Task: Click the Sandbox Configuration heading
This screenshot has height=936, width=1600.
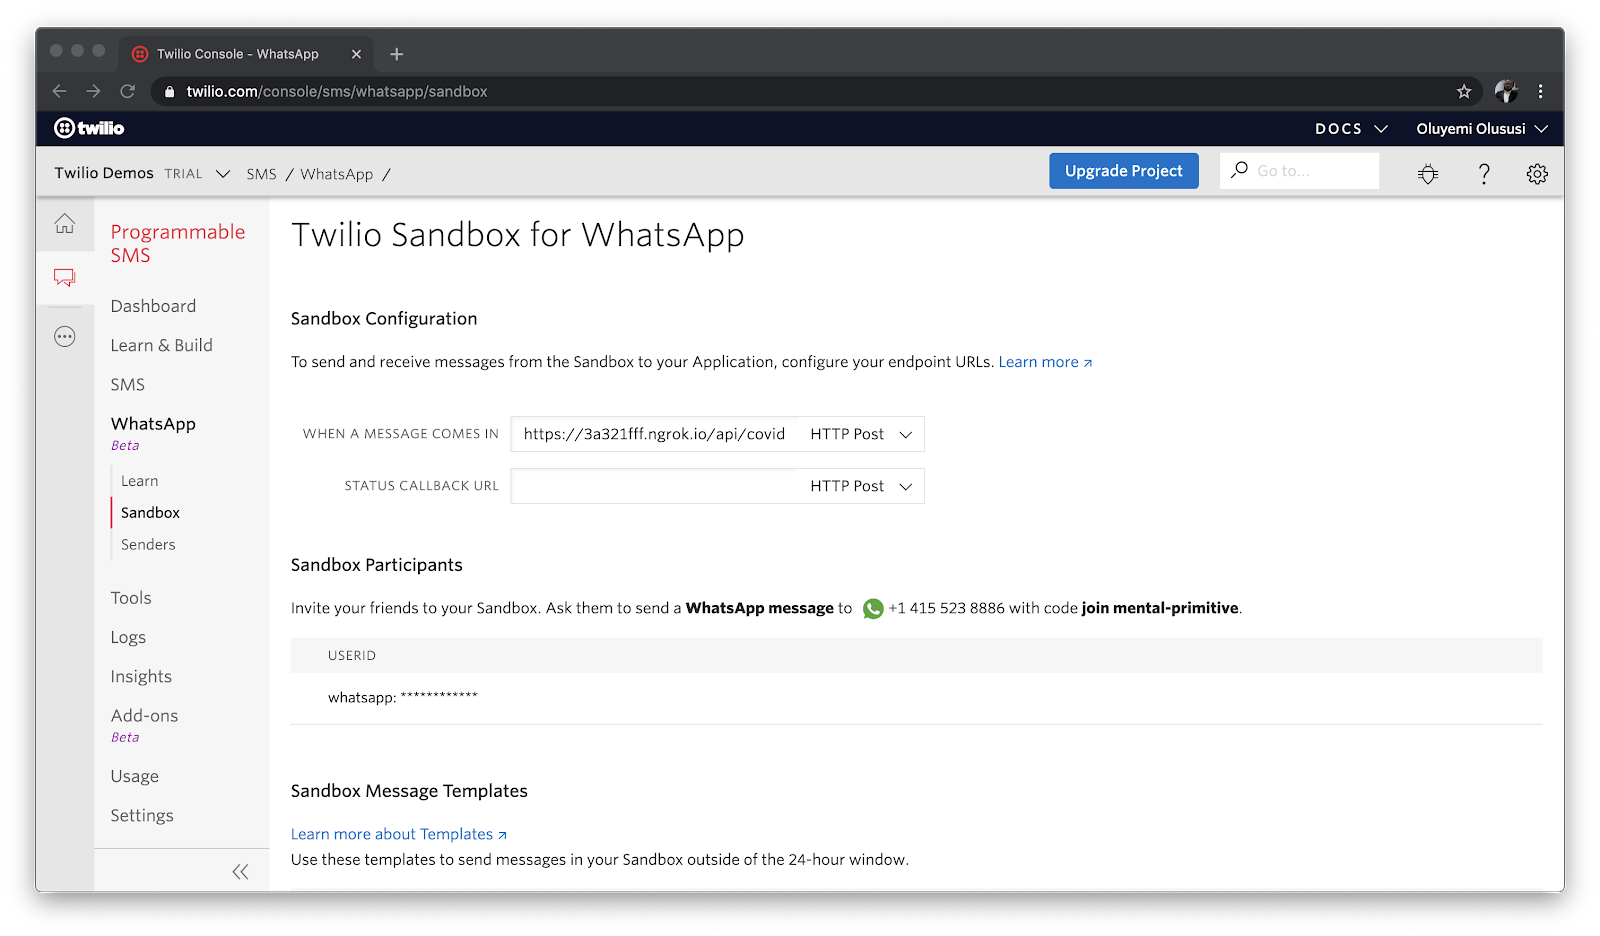Action: (x=384, y=319)
